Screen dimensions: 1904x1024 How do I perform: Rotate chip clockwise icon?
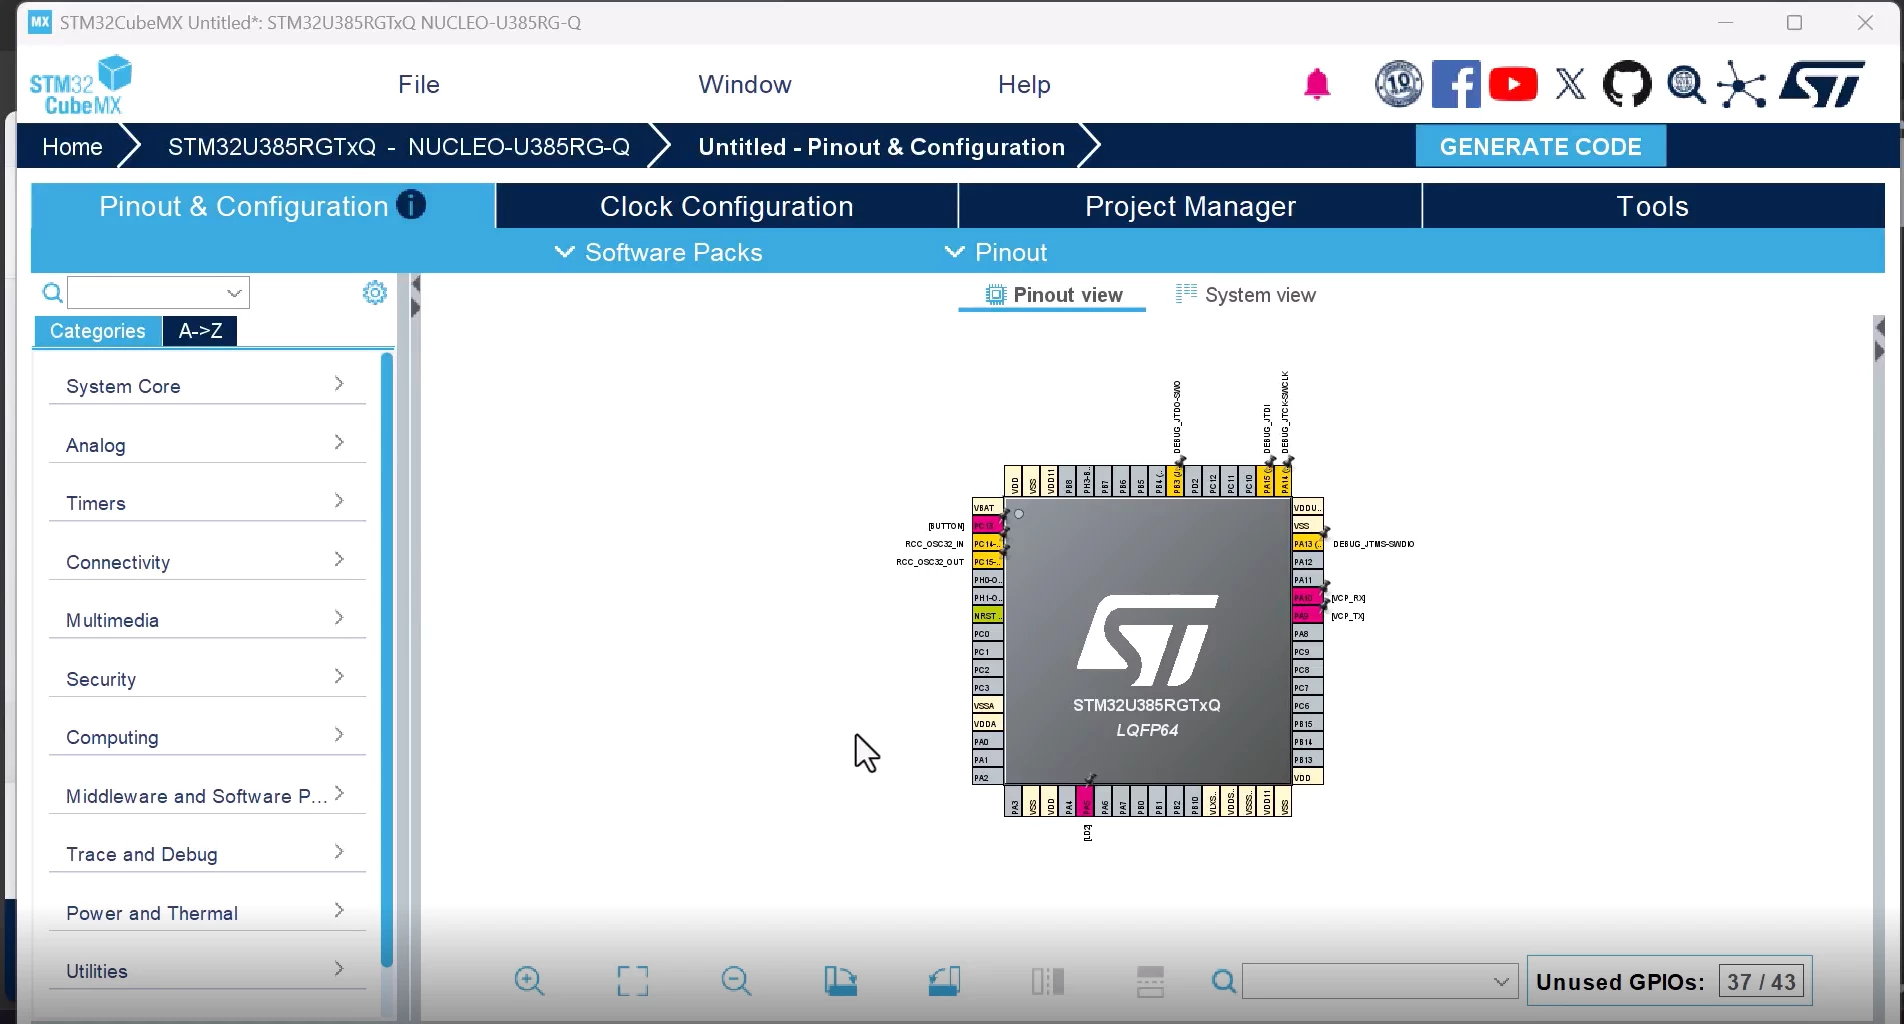click(x=840, y=981)
